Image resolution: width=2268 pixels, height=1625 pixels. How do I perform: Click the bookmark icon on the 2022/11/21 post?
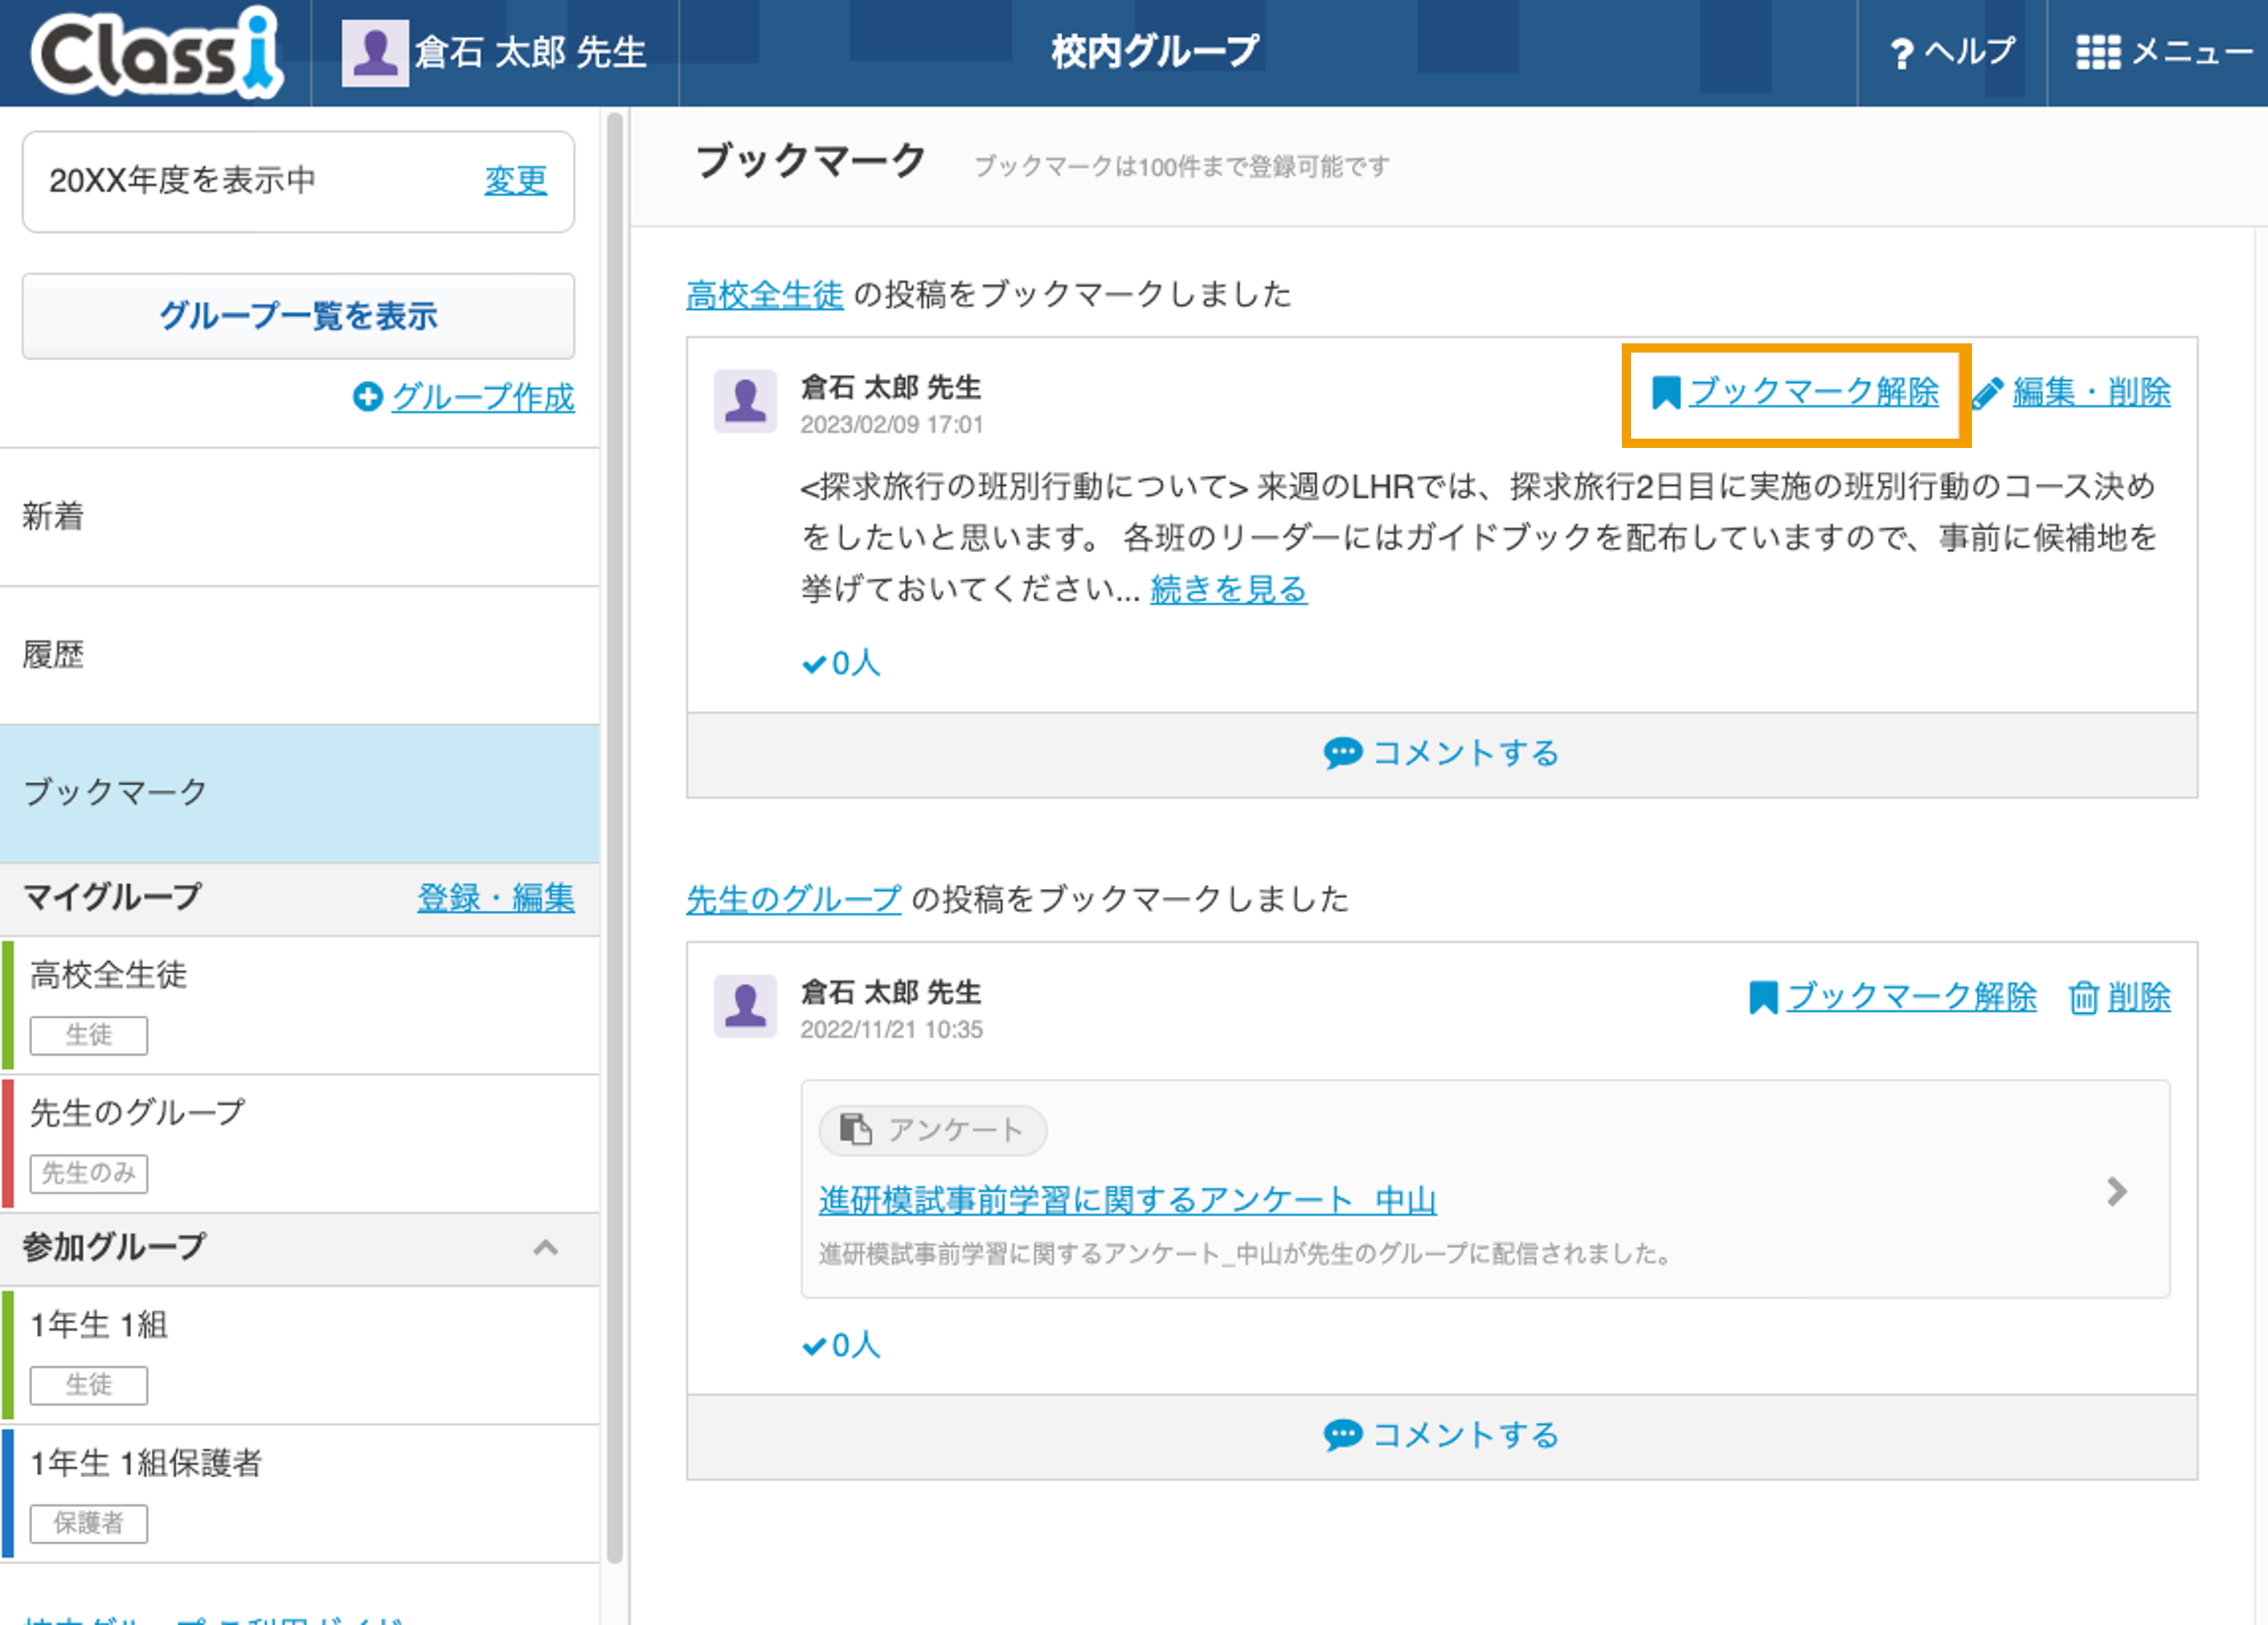(1763, 997)
